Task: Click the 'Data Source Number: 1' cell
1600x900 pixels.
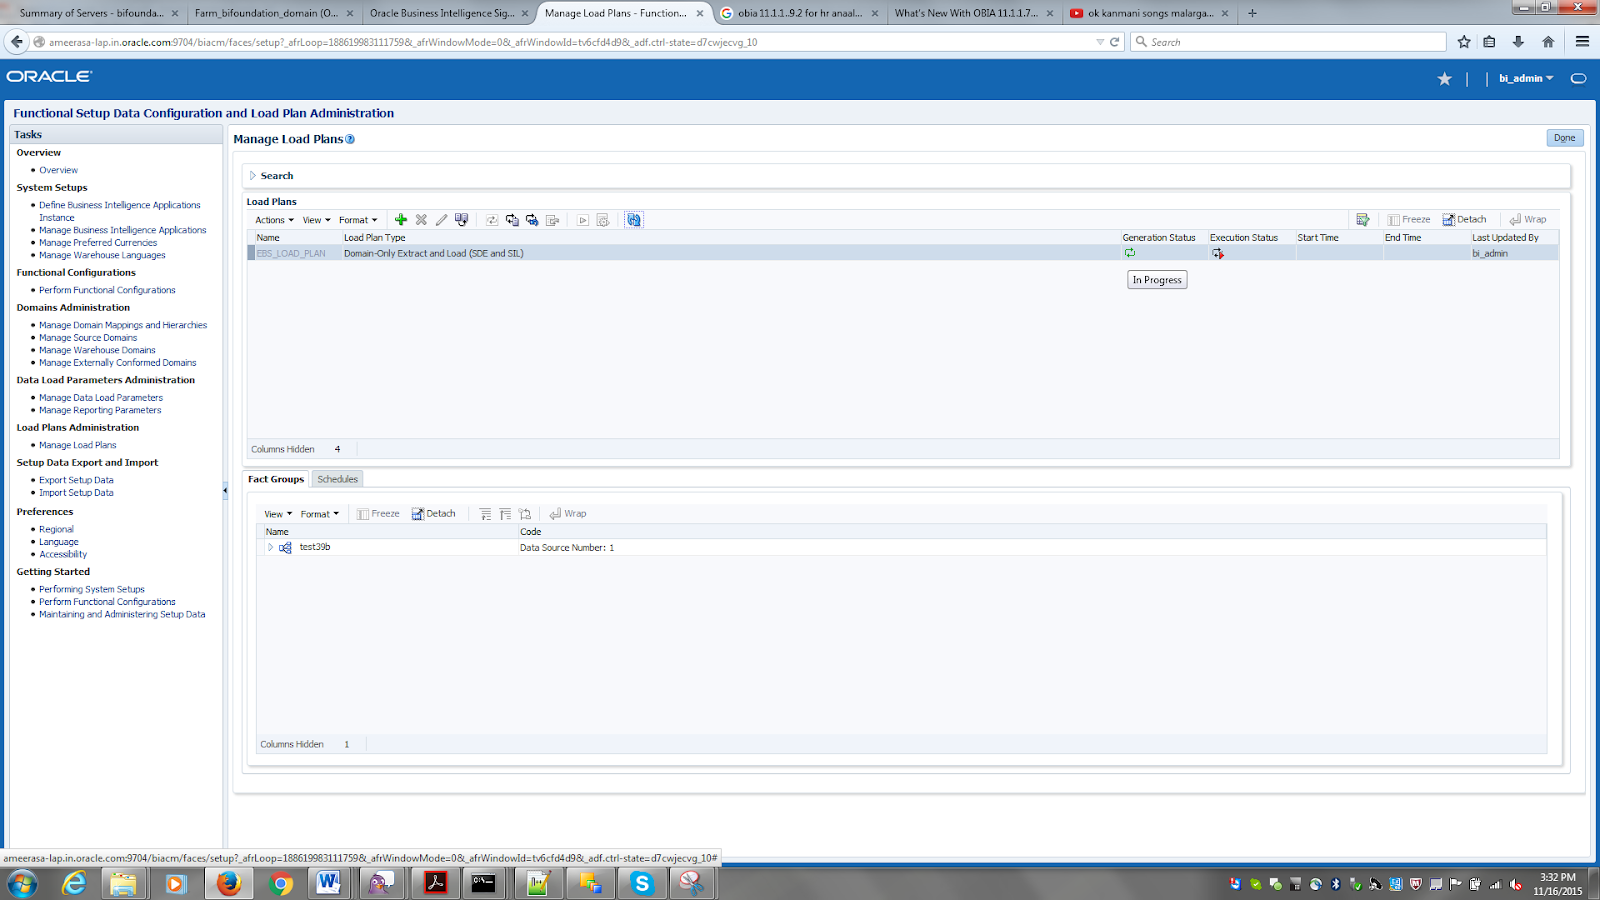Action: (x=567, y=548)
